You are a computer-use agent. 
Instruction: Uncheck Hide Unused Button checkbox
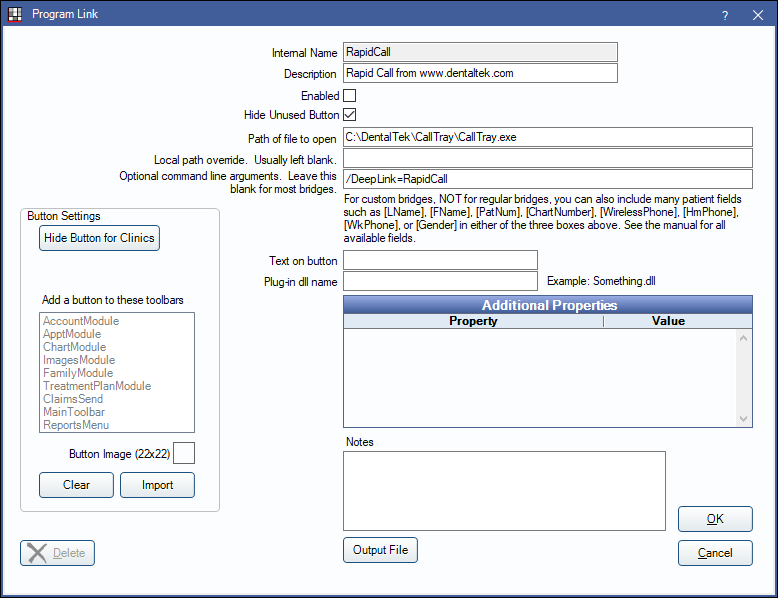[350, 115]
